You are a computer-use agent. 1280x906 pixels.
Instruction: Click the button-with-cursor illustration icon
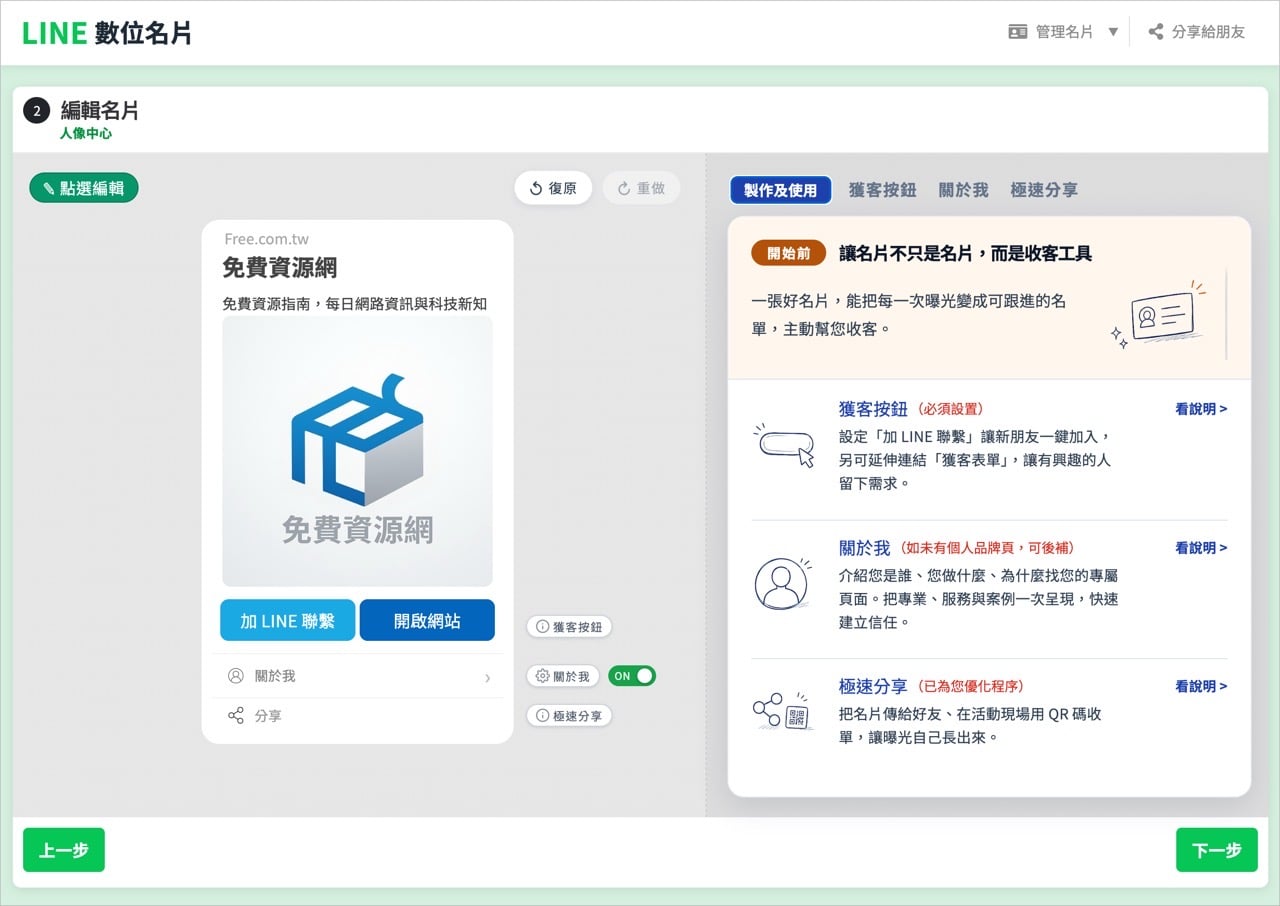tap(785, 446)
